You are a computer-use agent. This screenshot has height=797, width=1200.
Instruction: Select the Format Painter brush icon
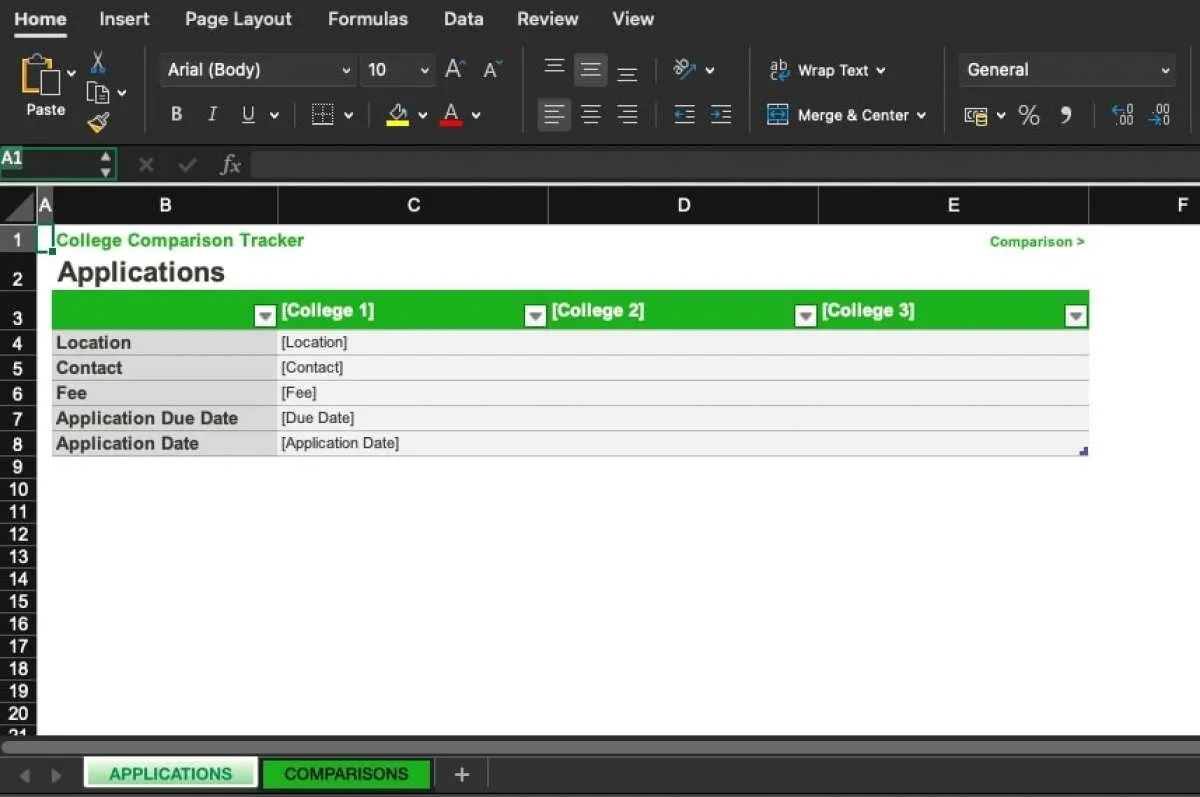pyautogui.click(x=98, y=122)
